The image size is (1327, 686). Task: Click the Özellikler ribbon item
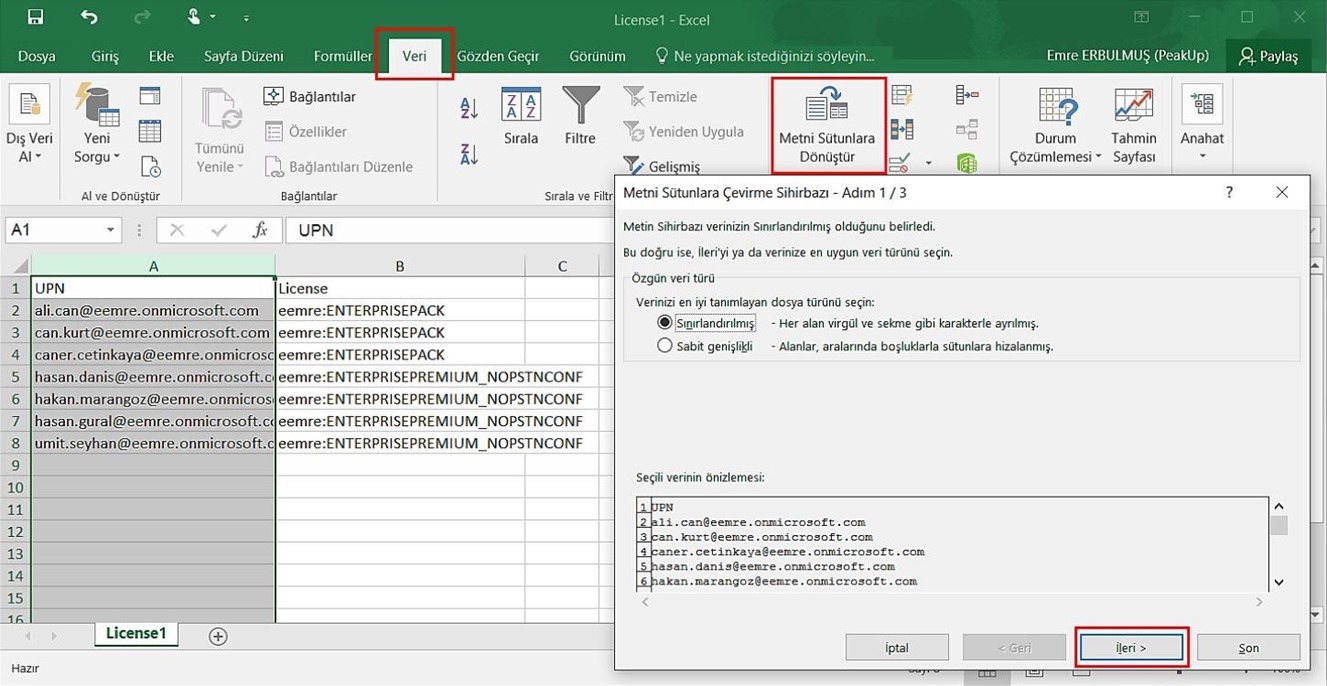tap(305, 131)
